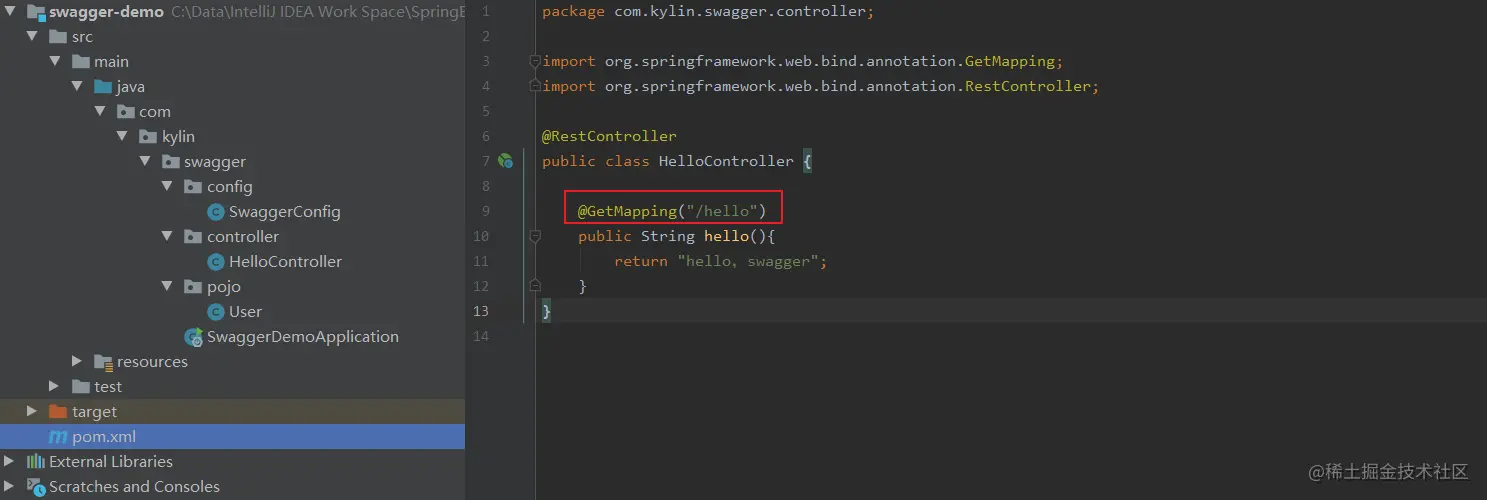Viewport: 1487px width, 500px height.
Task: Click the orange target folder icon
Action: click(x=58, y=412)
